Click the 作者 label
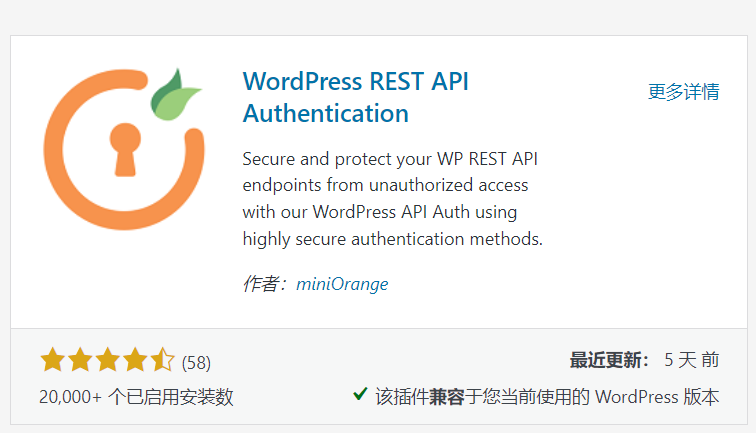The image size is (756, 433). click(x=264, y=284)
